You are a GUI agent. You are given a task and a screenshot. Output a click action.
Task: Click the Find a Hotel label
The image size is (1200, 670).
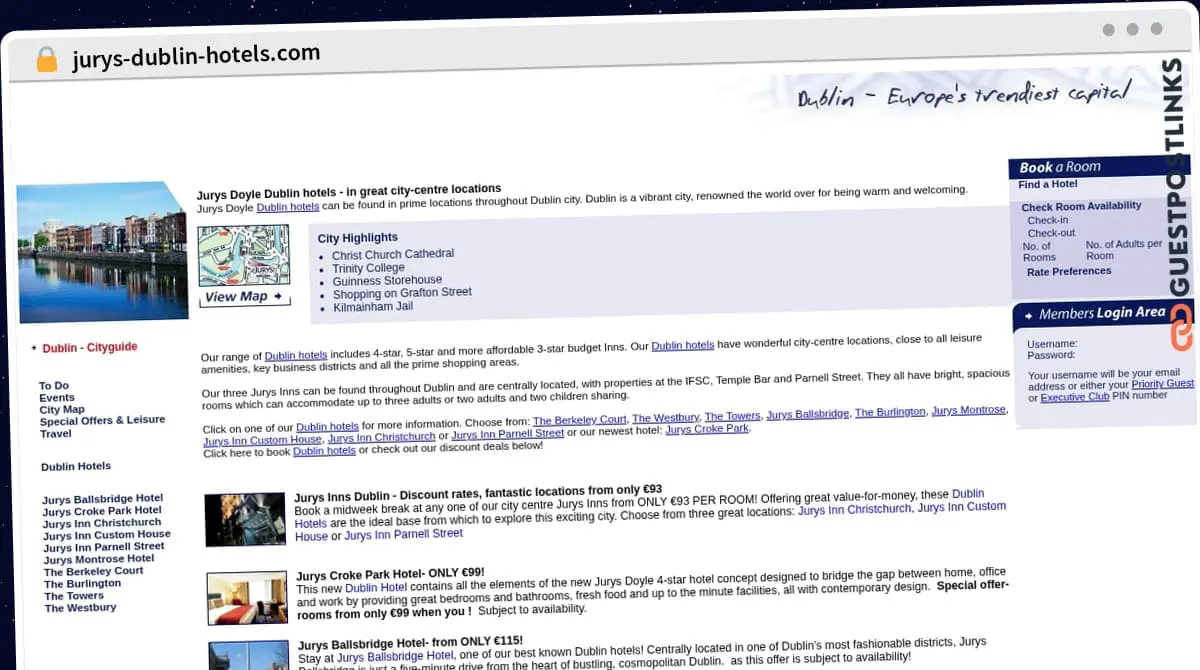[x=1048, y=184]
